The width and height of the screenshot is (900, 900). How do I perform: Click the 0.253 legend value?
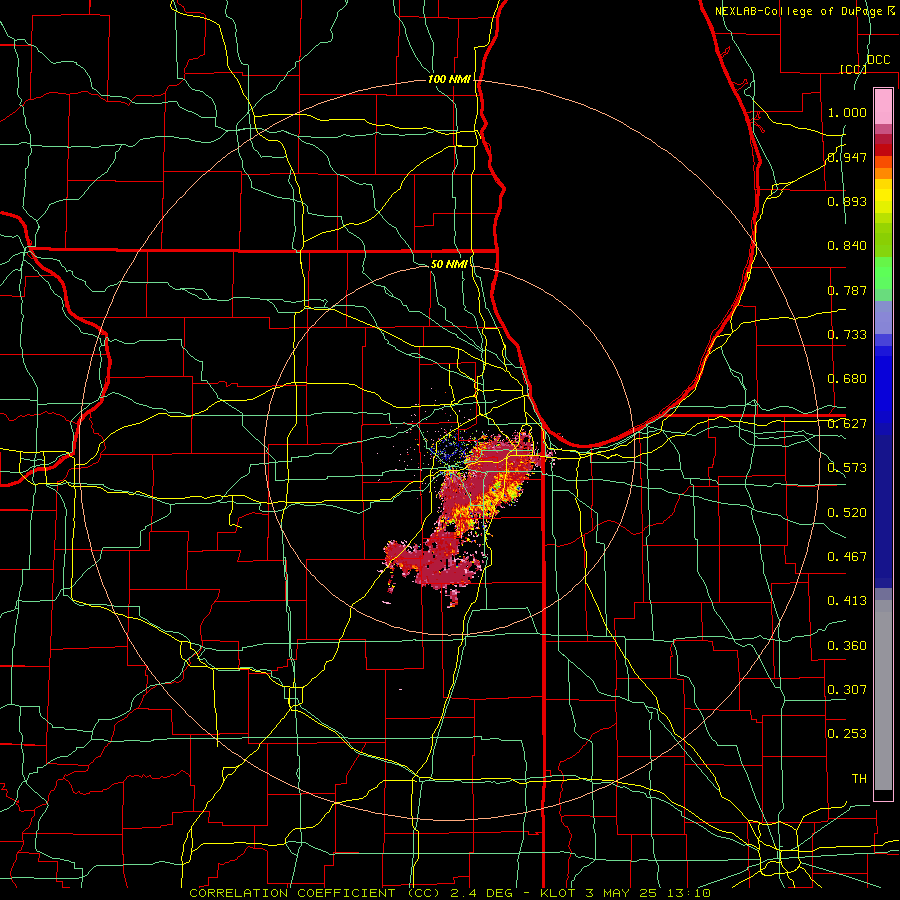(x=847, y=734)
